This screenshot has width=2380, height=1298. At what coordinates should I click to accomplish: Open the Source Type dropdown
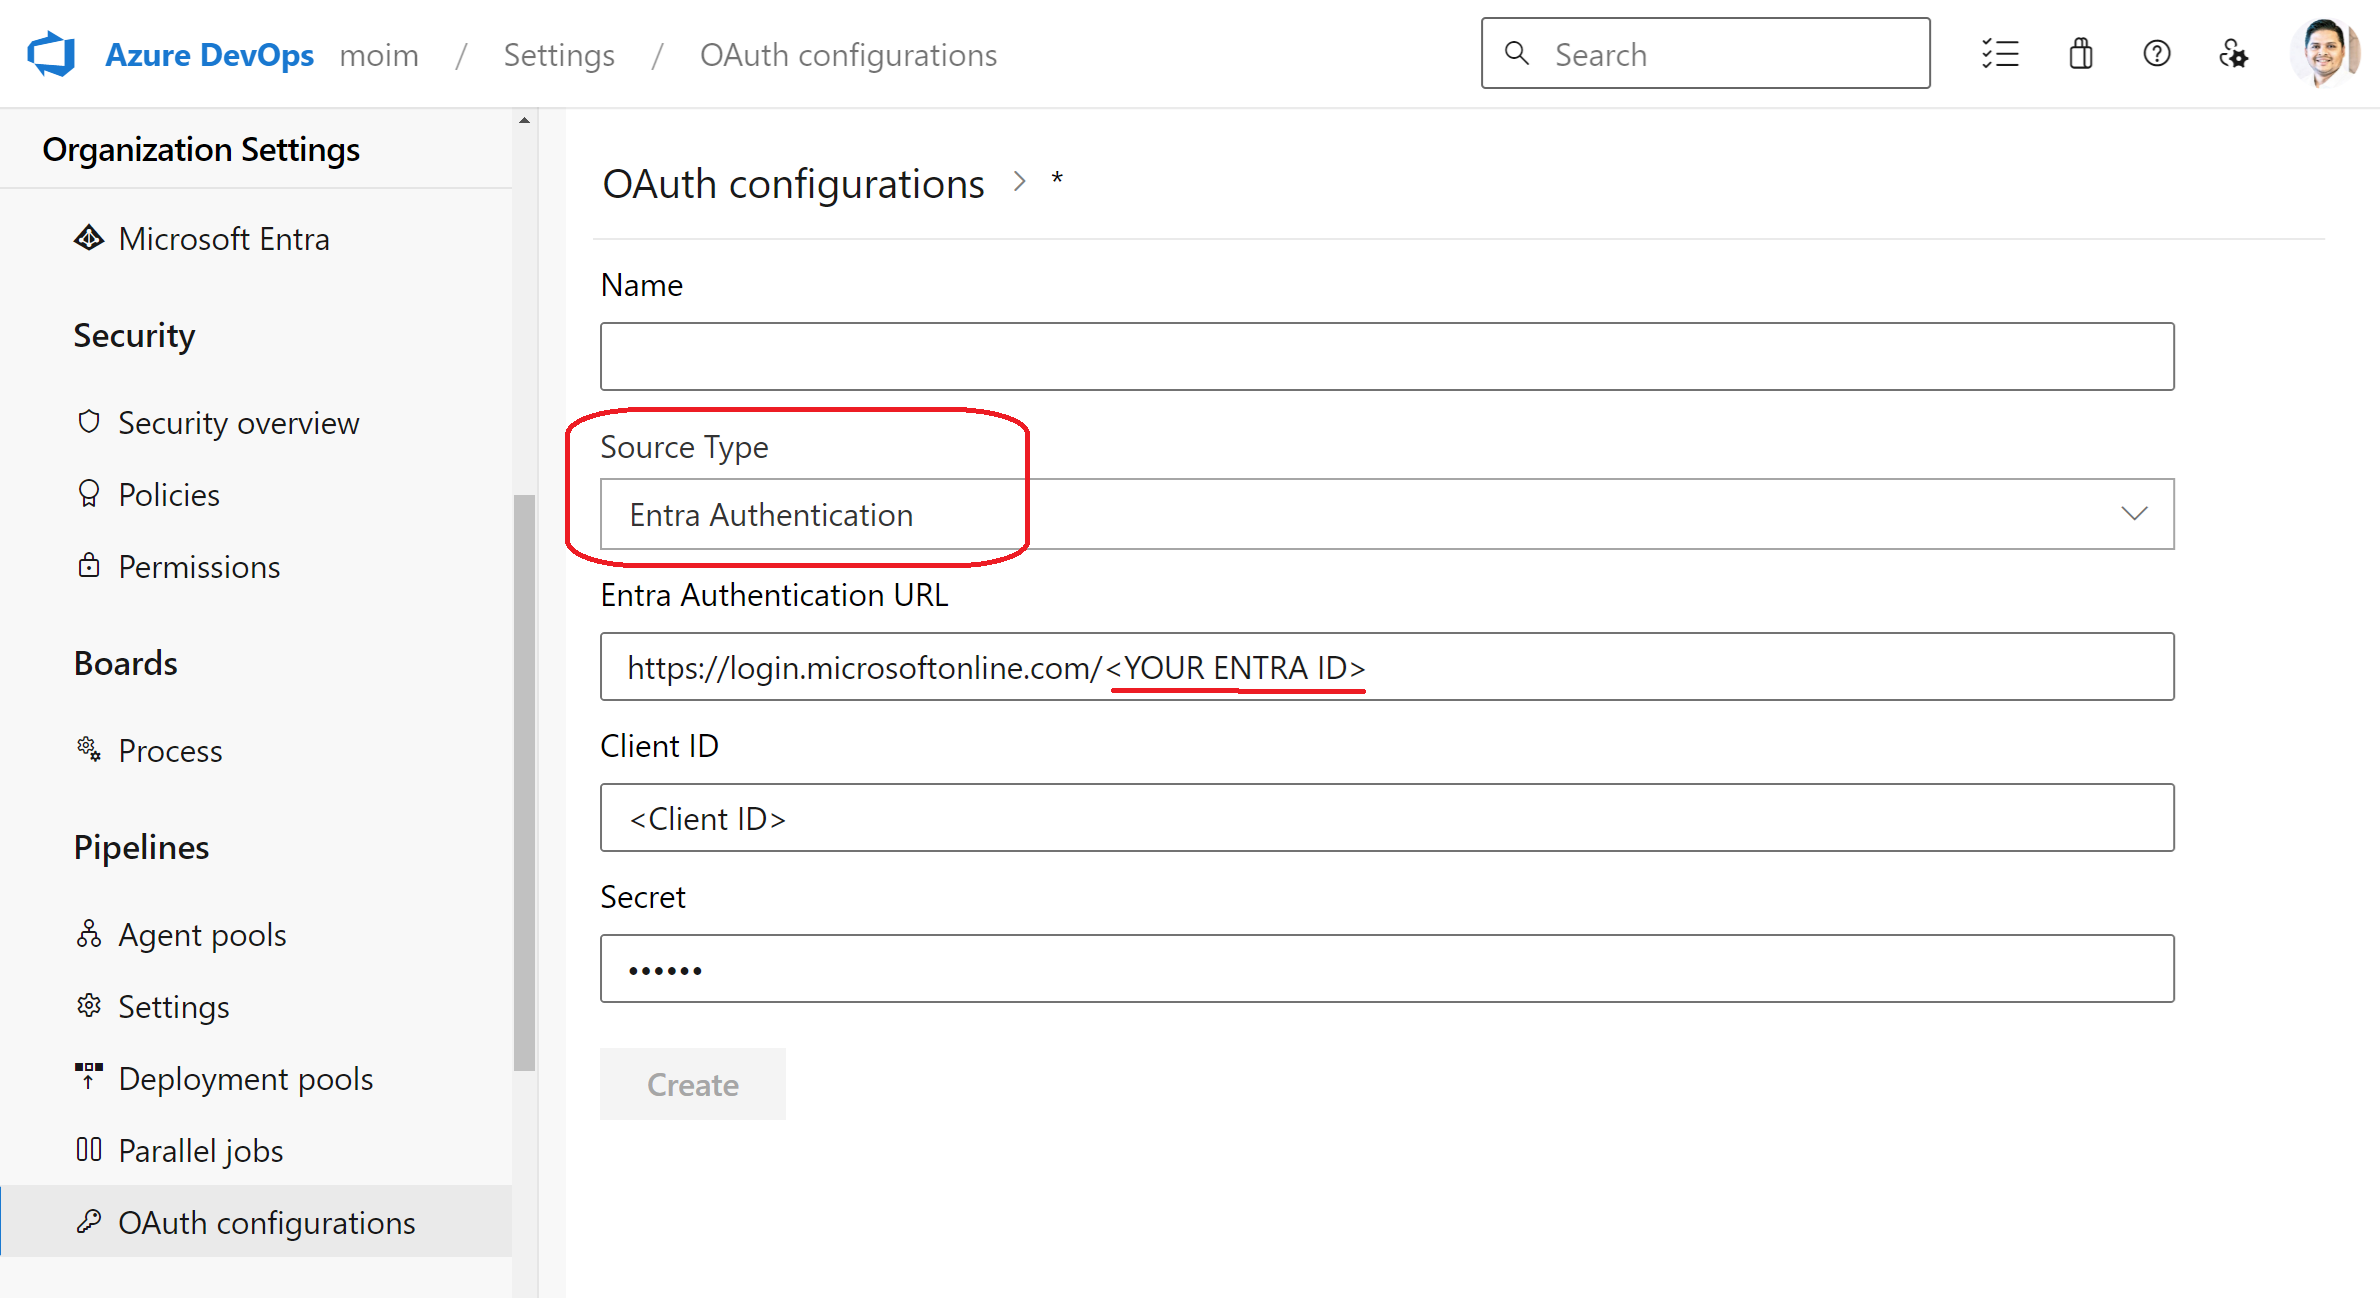[x=1387, y=514]
